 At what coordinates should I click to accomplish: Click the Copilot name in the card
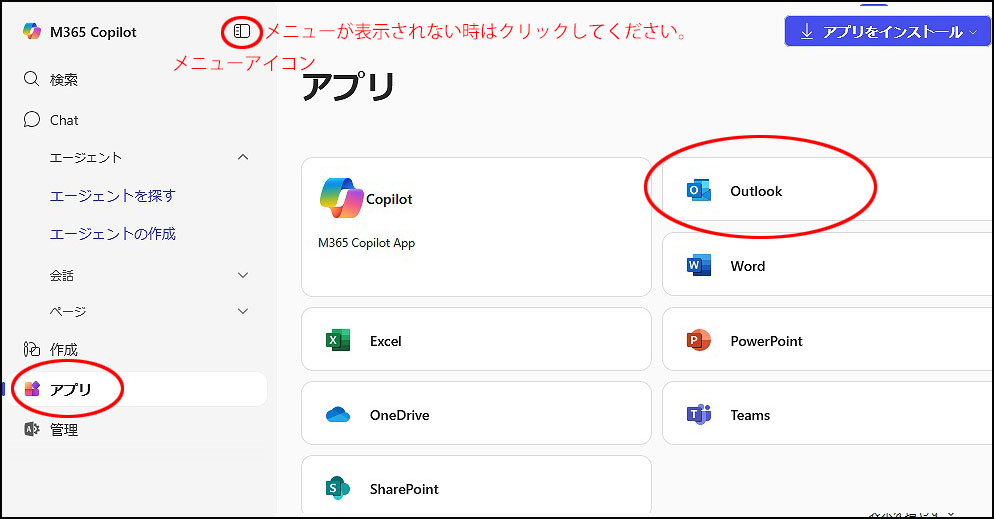pos(389,199)
